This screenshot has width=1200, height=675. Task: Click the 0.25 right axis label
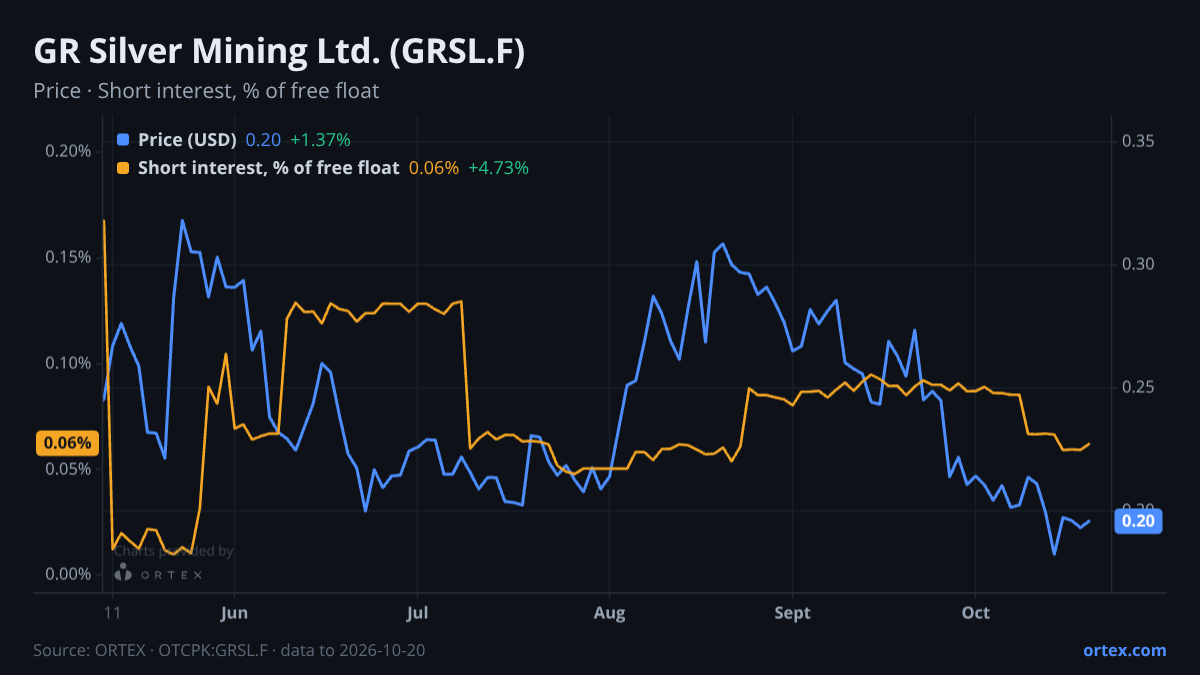point(1138,388)
